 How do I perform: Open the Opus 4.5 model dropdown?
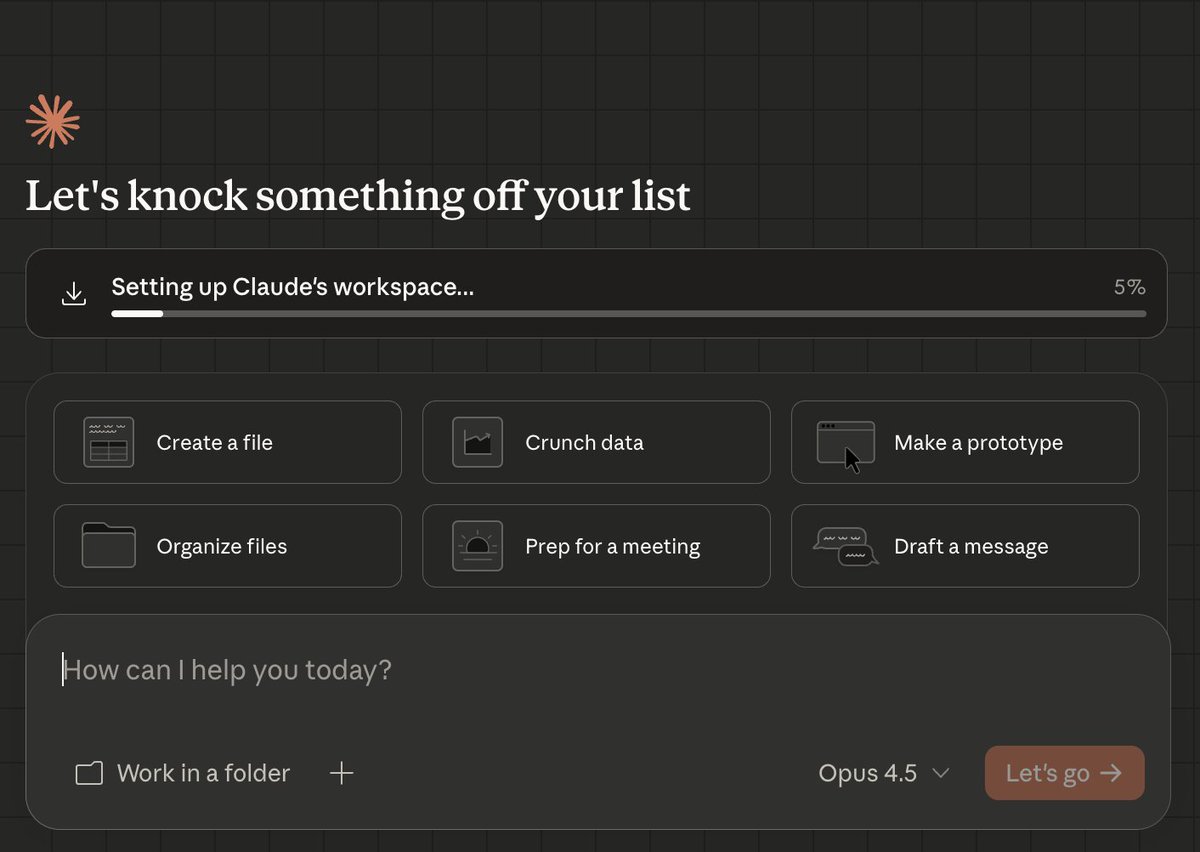point(884,773)
